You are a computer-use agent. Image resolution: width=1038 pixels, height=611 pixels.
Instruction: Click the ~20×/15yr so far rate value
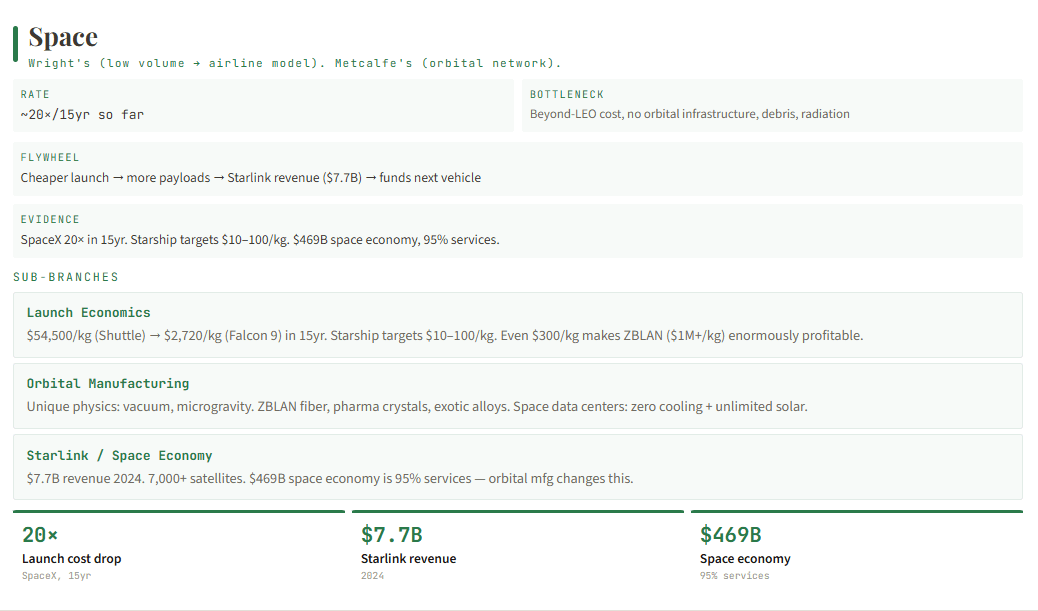82,115
